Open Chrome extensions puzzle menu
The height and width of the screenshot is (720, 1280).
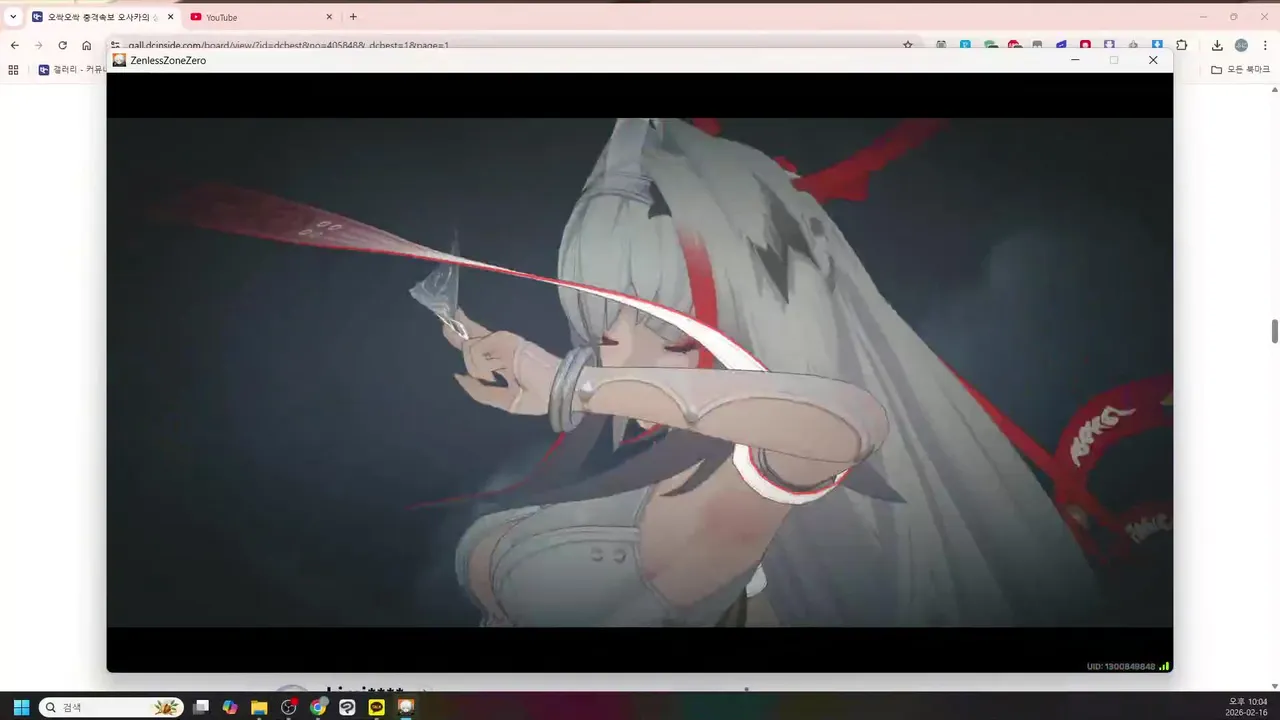1182,45
